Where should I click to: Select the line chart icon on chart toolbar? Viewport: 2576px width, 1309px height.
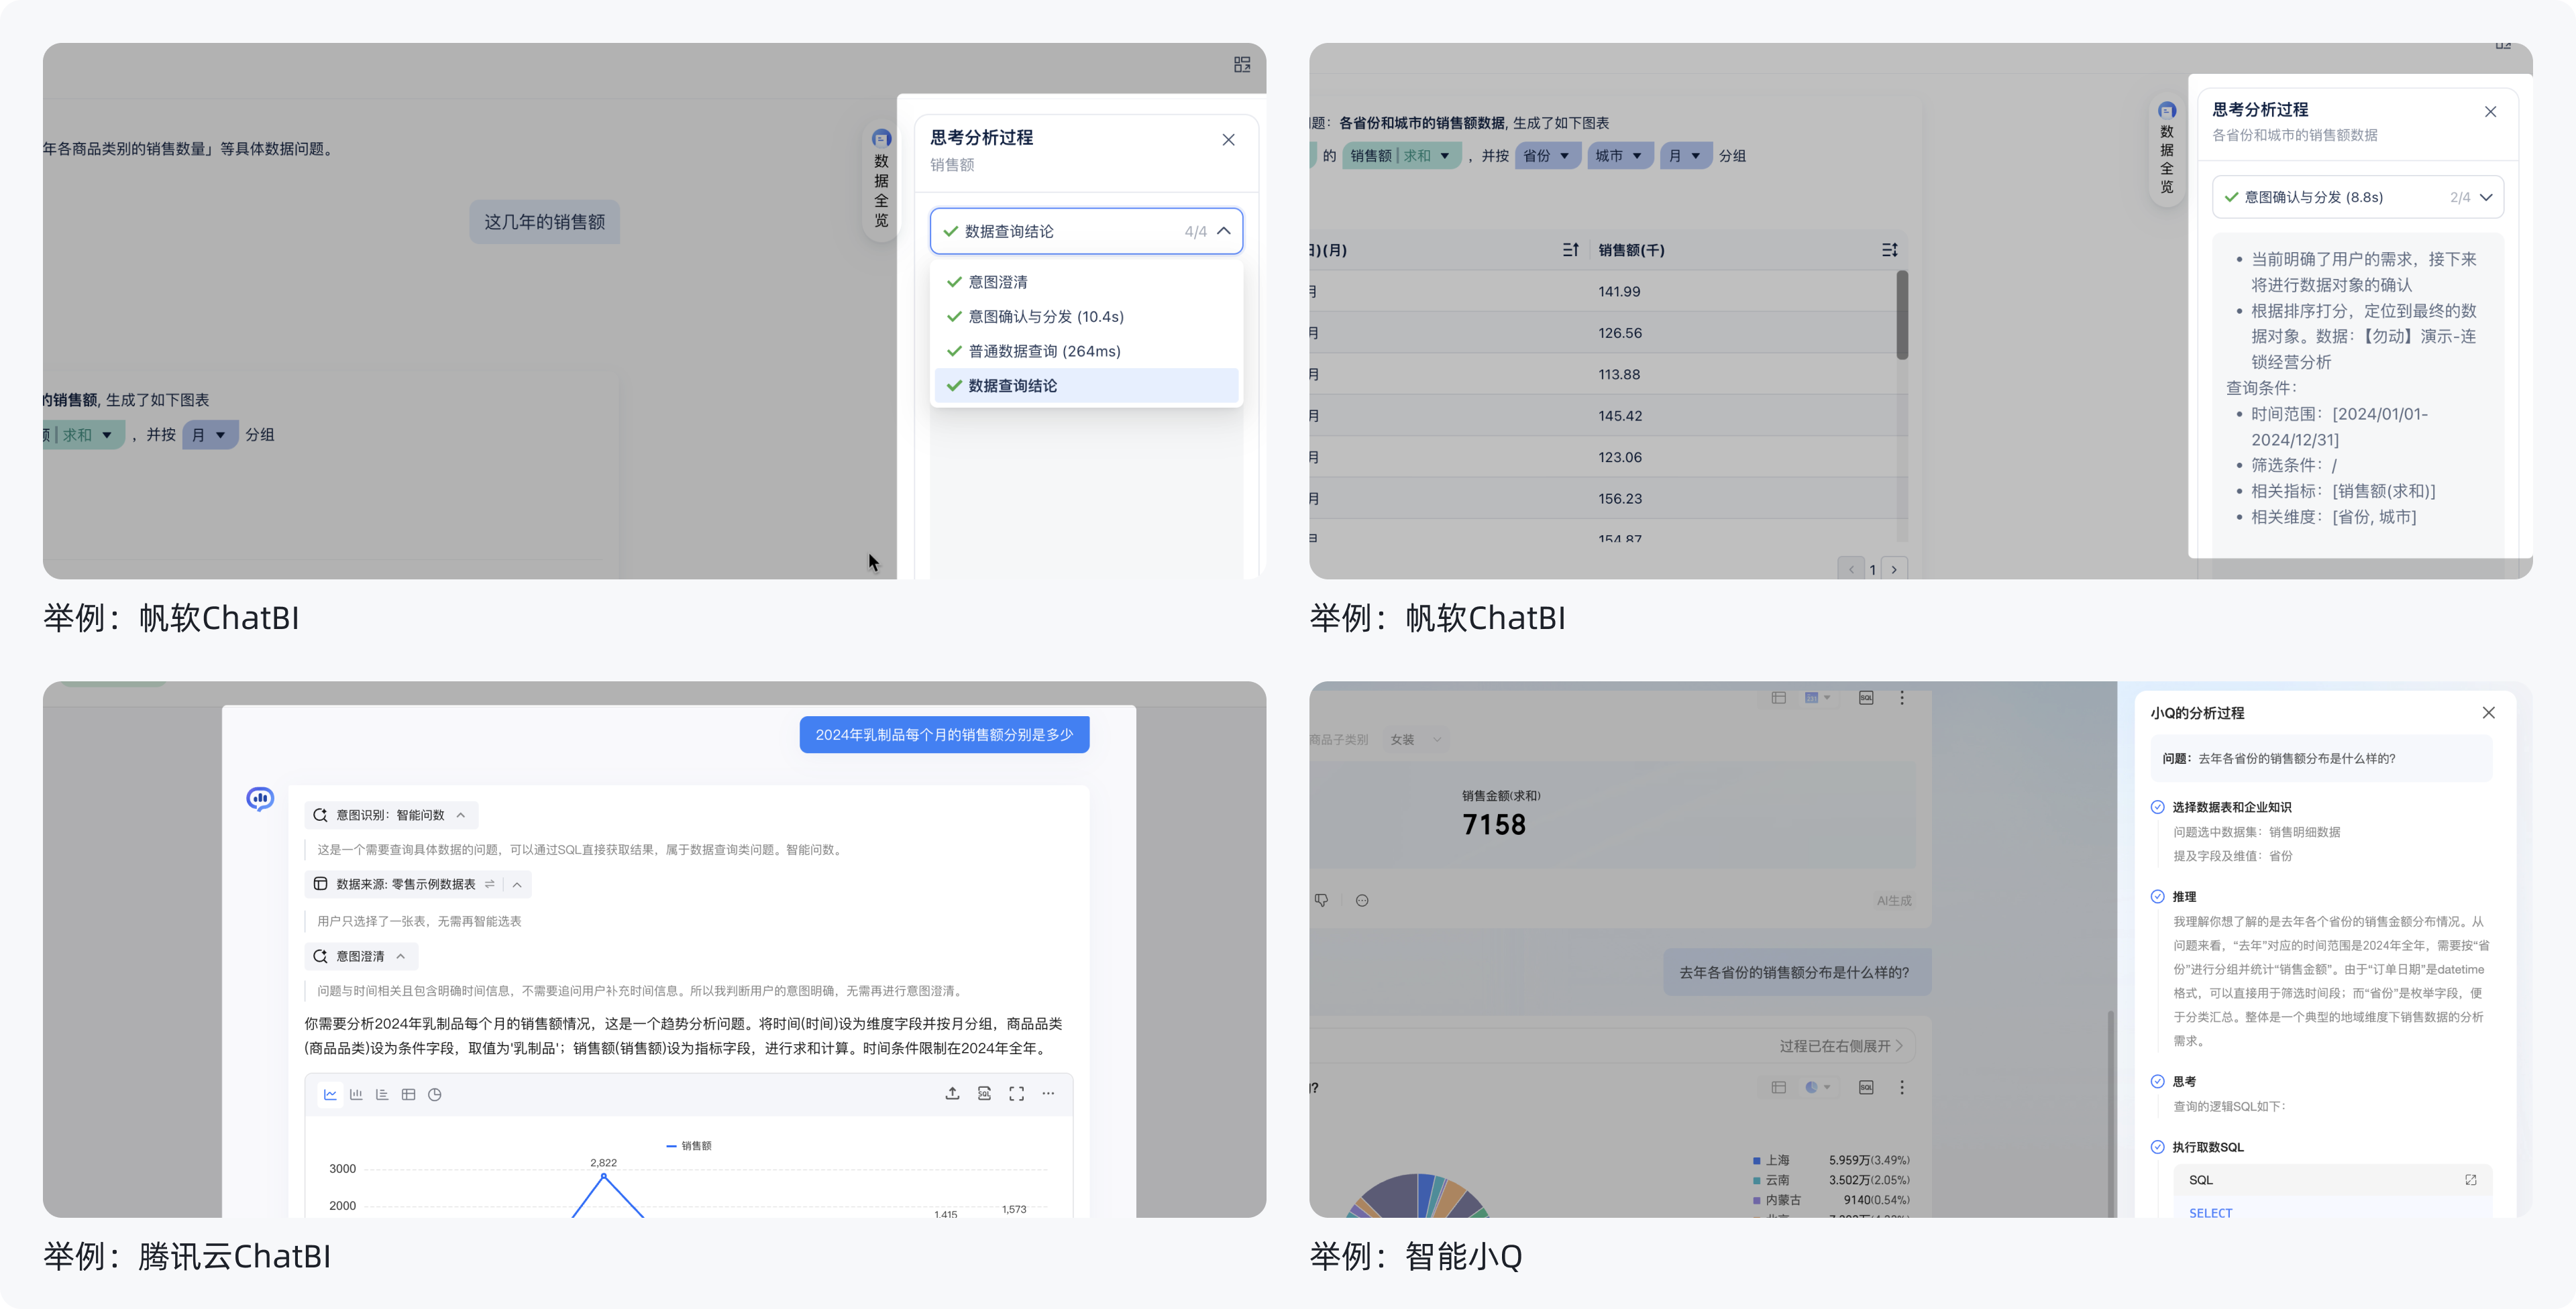pyautogui.click(x=330, y=1093)
